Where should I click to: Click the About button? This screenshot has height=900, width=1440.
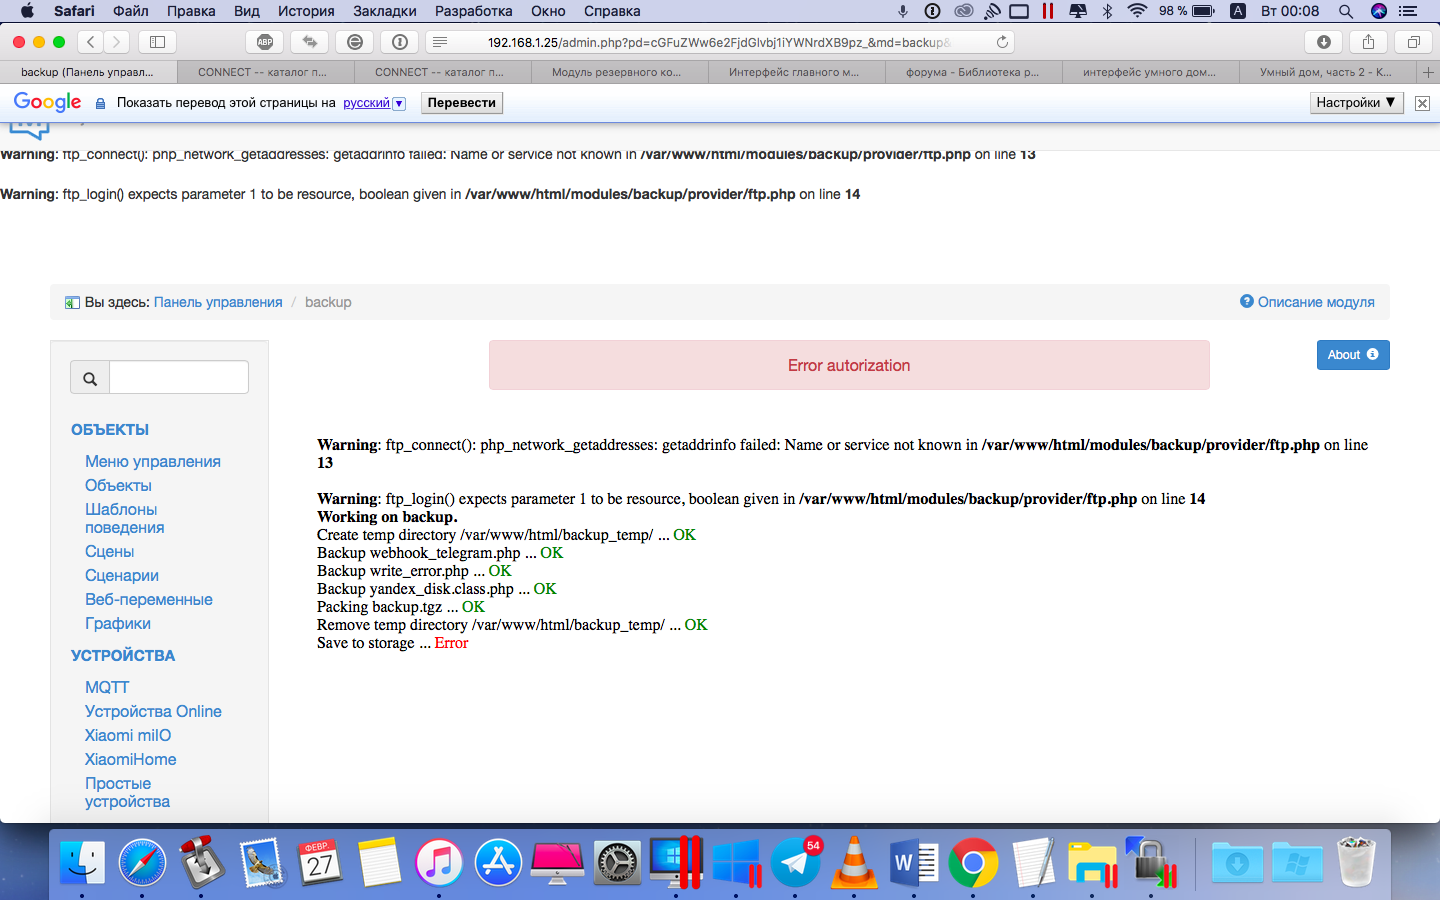tap(1353, 355)
